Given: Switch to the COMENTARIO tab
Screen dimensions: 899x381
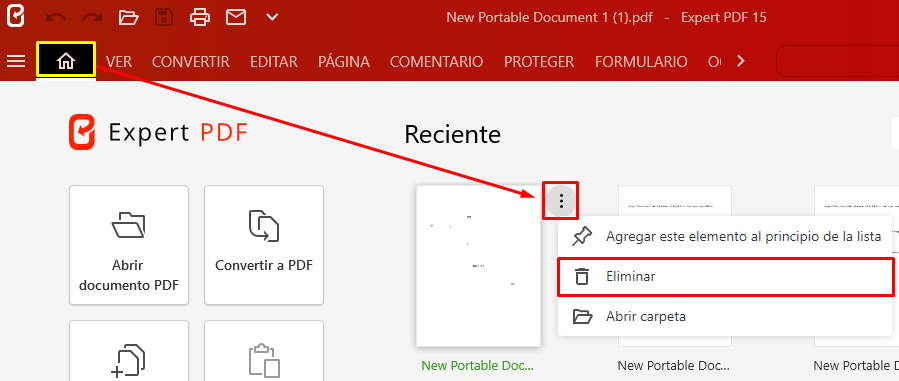Looking at the screenshot, I should (x=436, y=61).
